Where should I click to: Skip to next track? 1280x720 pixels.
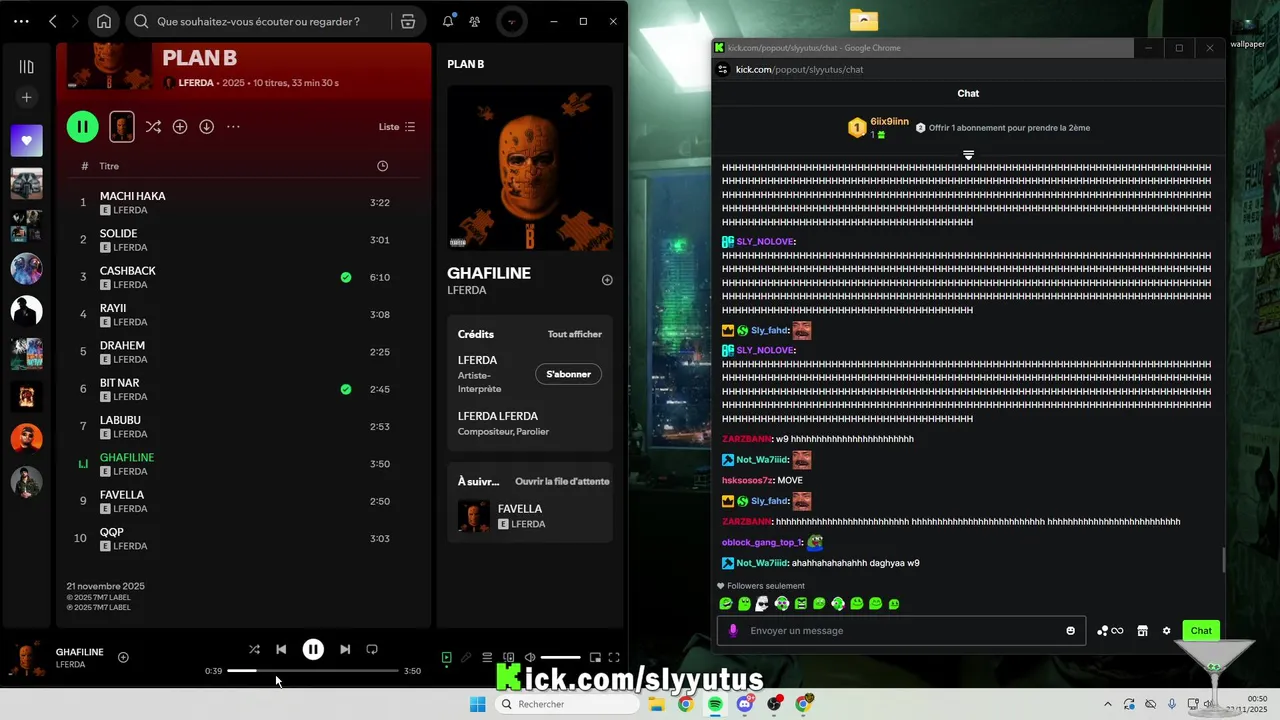(345, 649)
